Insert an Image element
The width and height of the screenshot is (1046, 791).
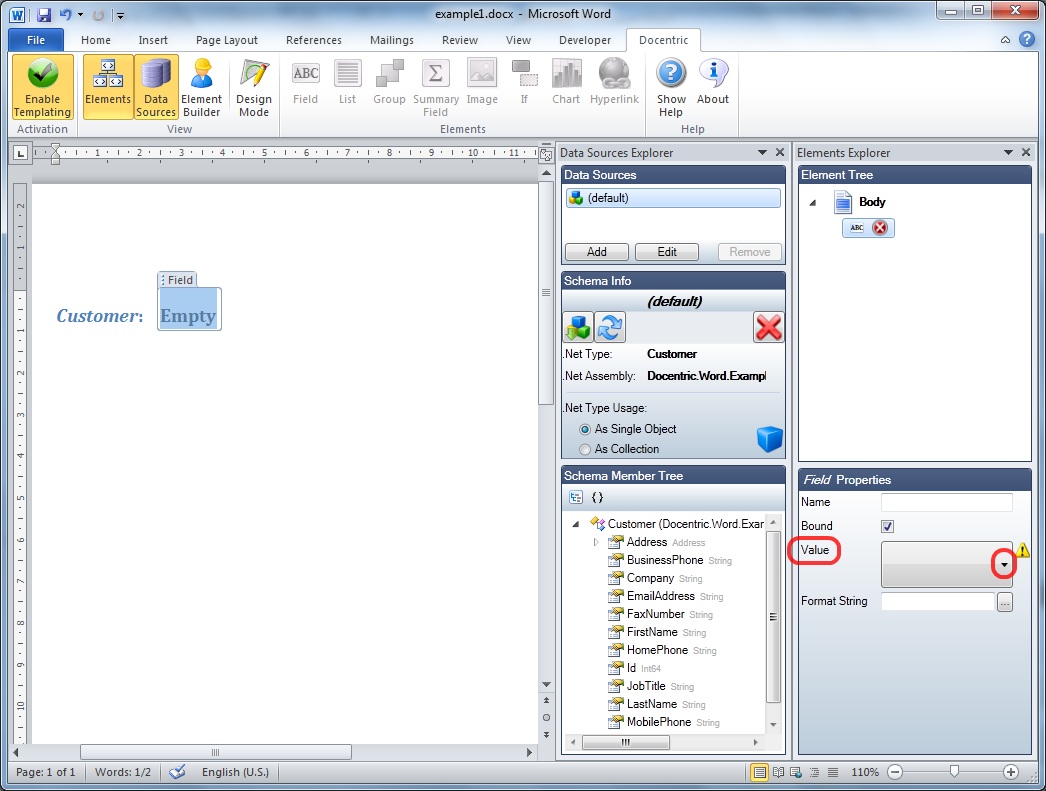(482, 83)
